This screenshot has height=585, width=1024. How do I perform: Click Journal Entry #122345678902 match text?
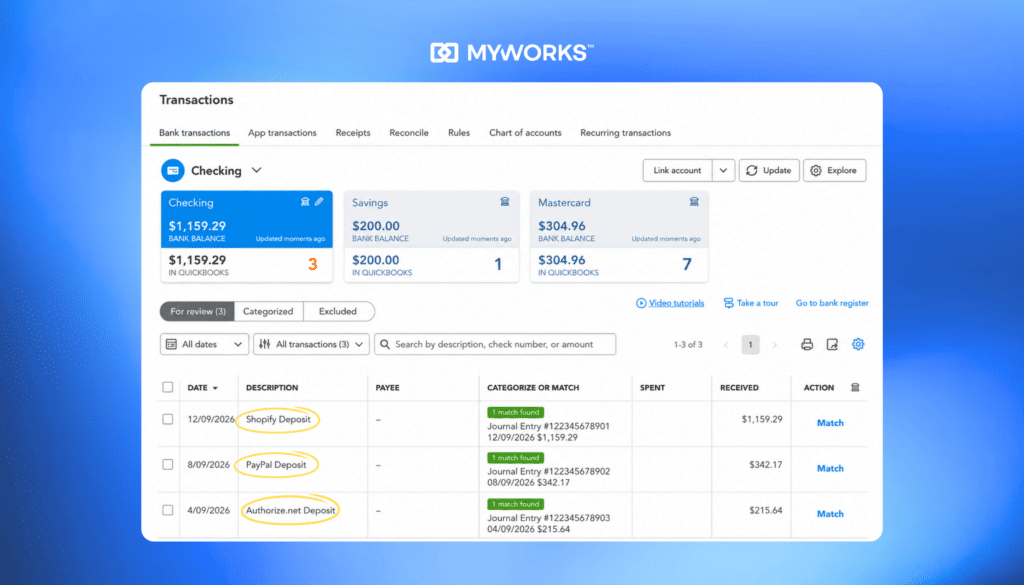(549, 471)
